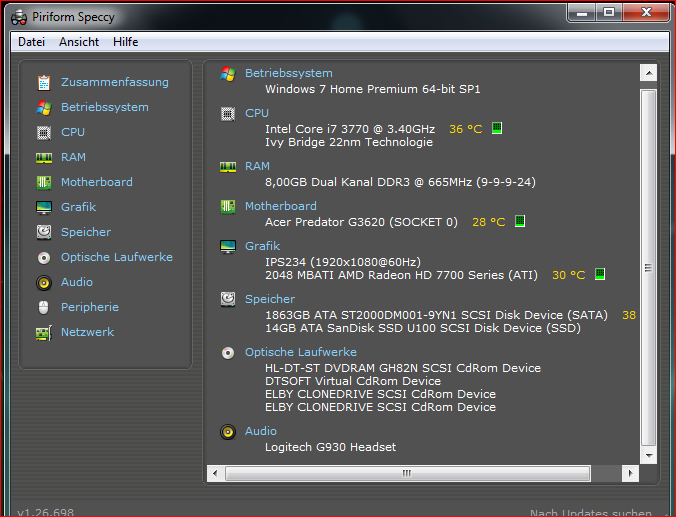Click the text Windows 7 Home Premium 64-bit SP1

[x=372, y=89]
